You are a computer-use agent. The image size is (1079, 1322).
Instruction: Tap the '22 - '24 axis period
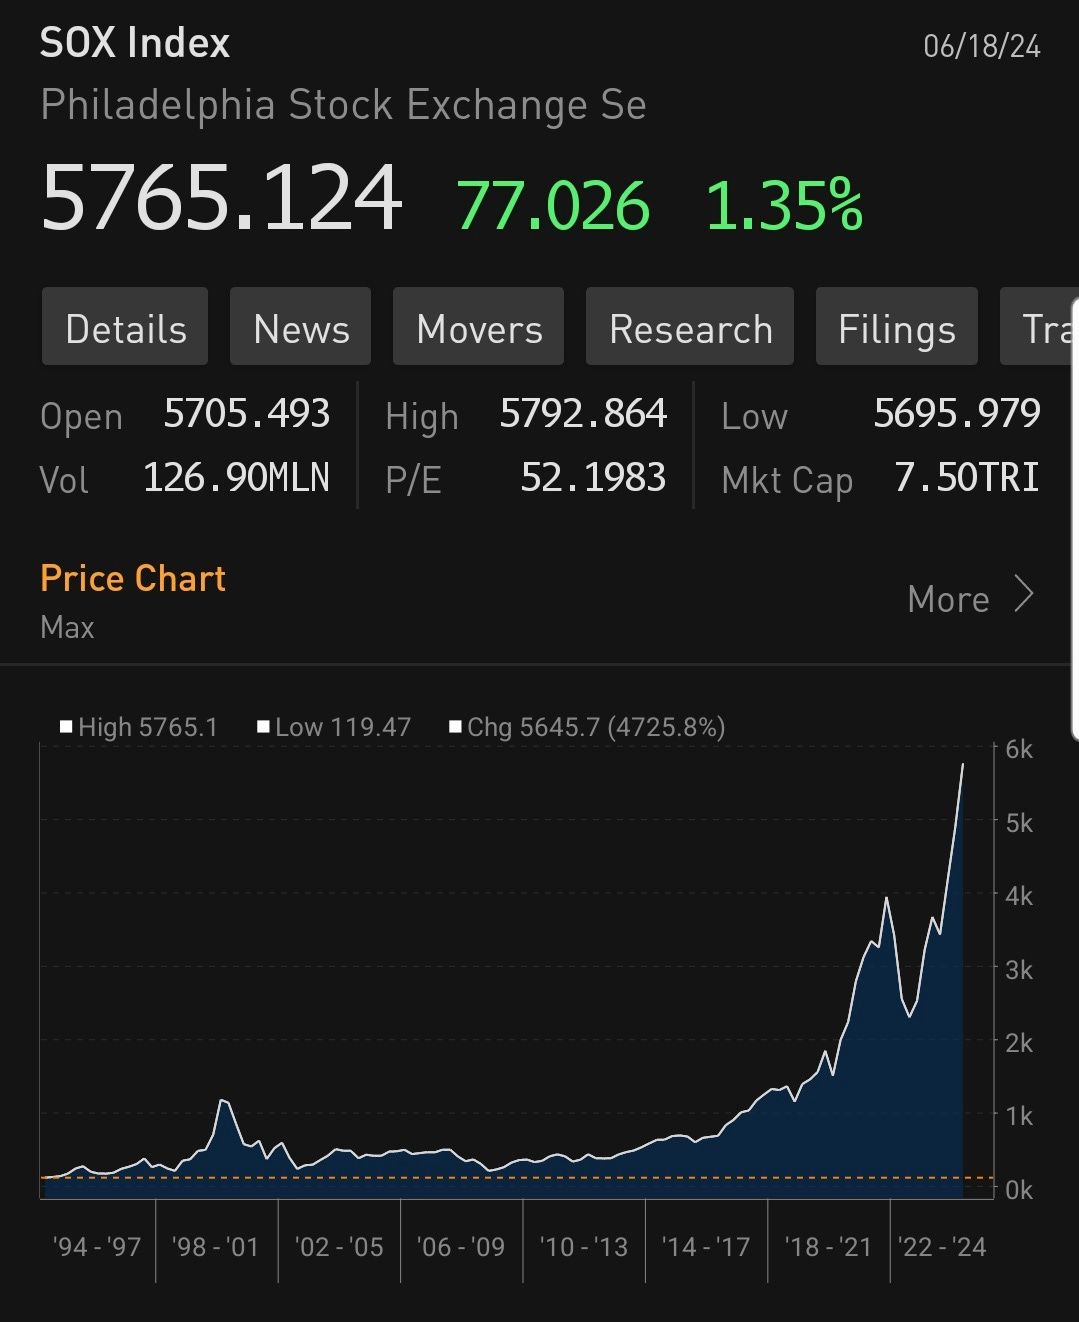pos(942,1247)
